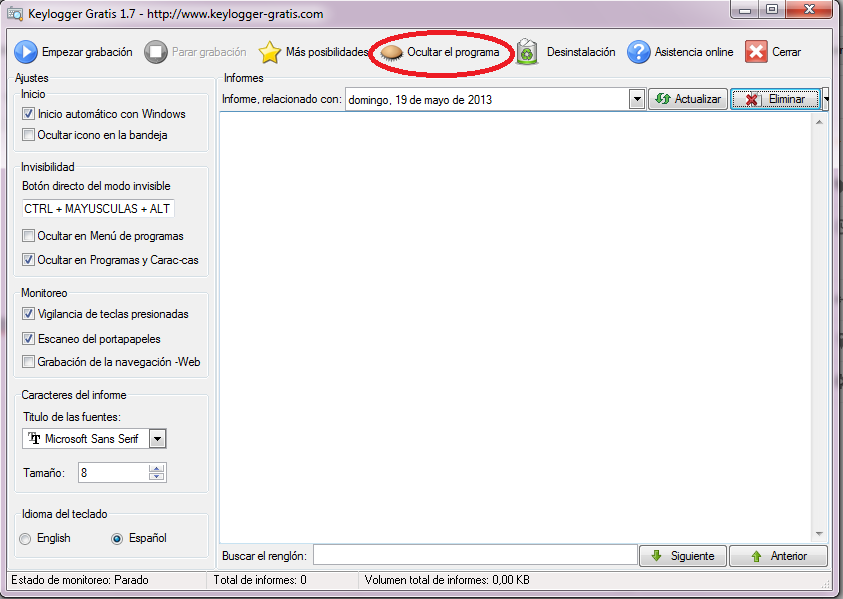Click 'Estado de monitoreo: Parado' status text
This screenshot has width=843, height=599.
(80, 580)
